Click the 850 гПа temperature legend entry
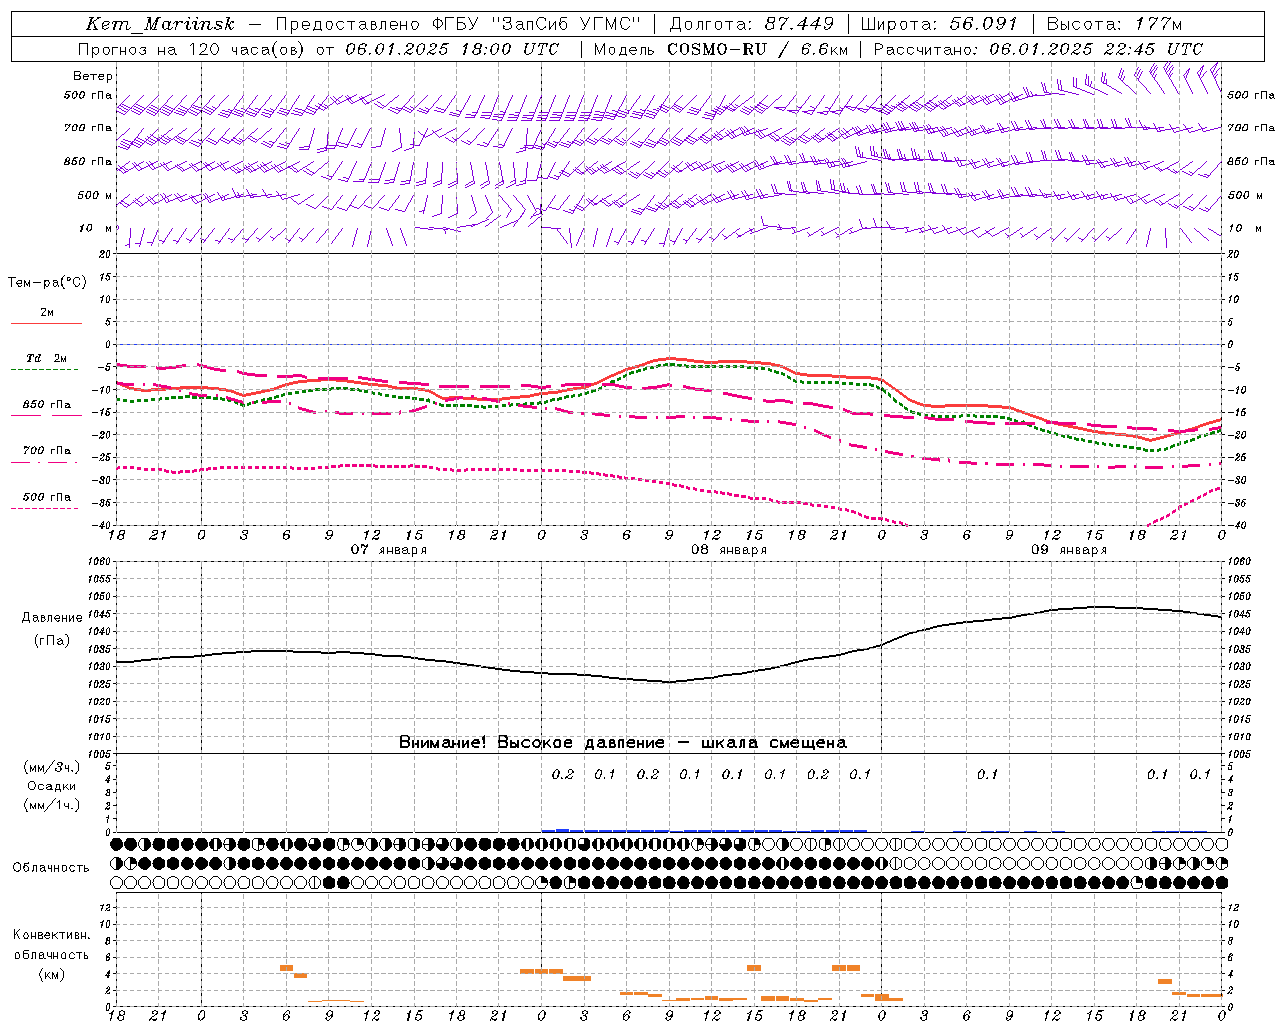Screen dimensions: 1280x1024 pos(46,405)
